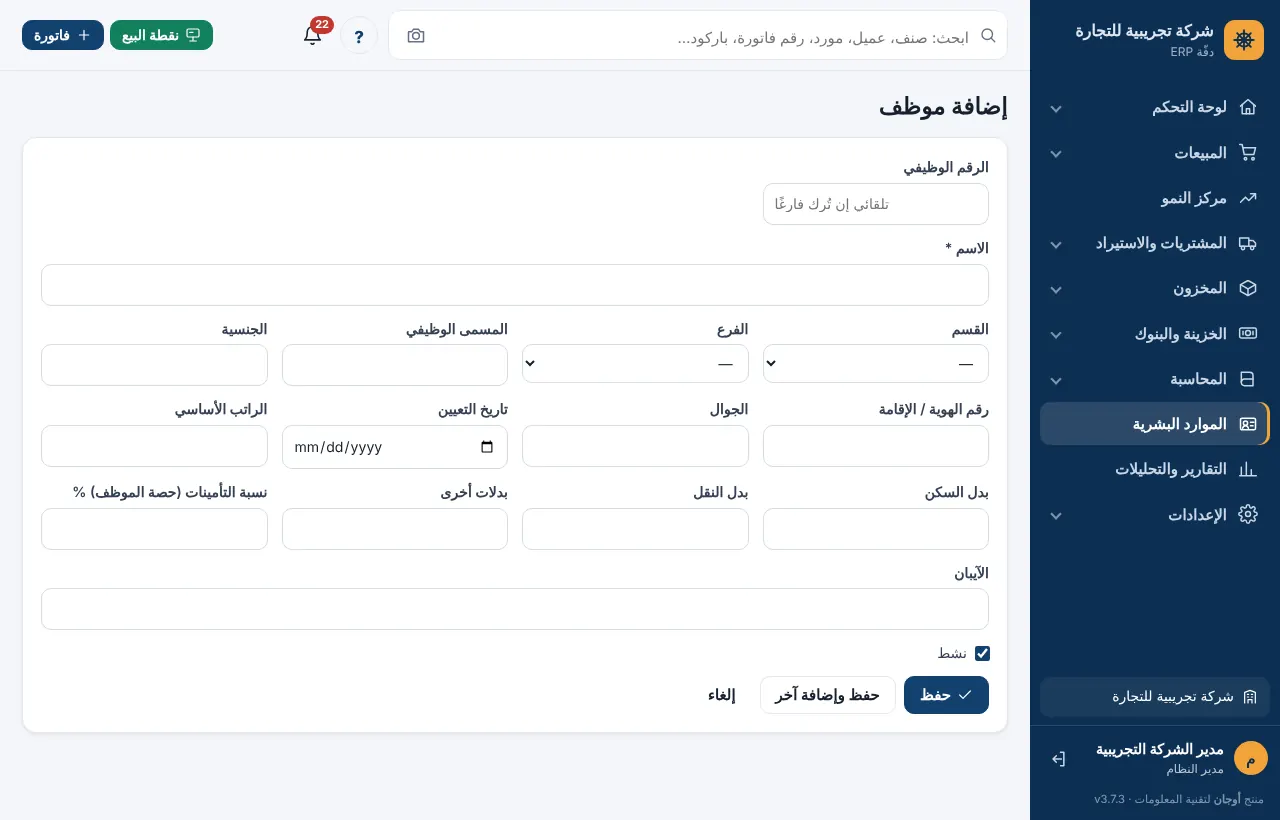Open the الفرع branch dropdown
This screenshot has width=1280, height=820.
(x=635, y=363)
